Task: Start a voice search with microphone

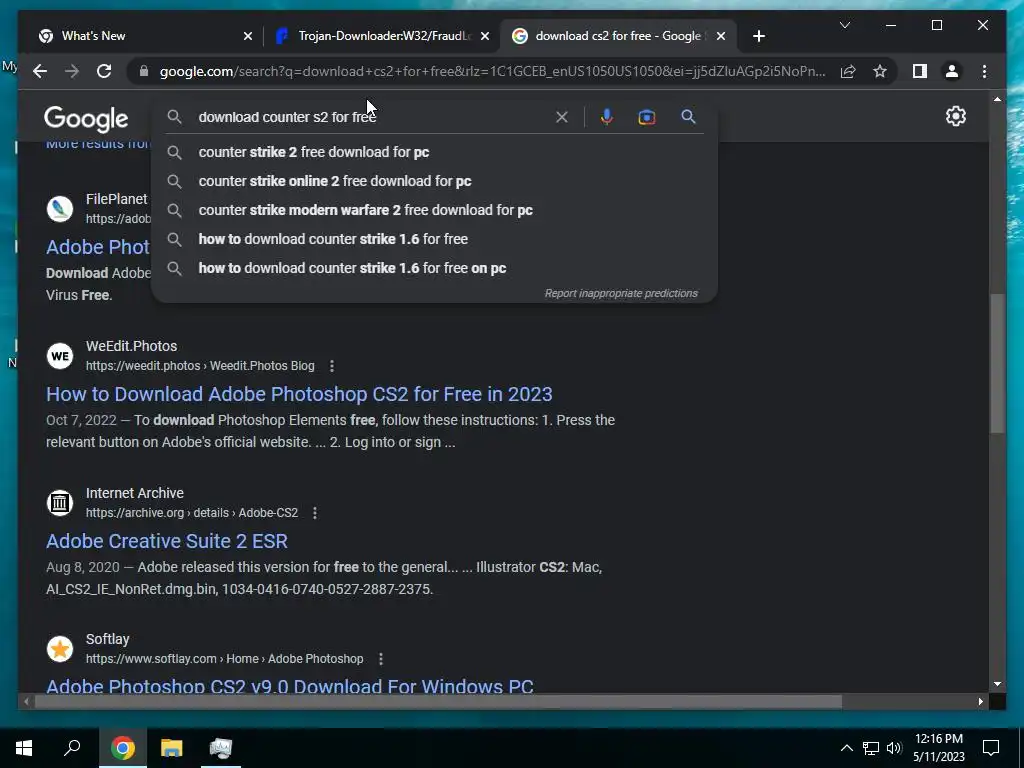Action: (x=607, y=117)
